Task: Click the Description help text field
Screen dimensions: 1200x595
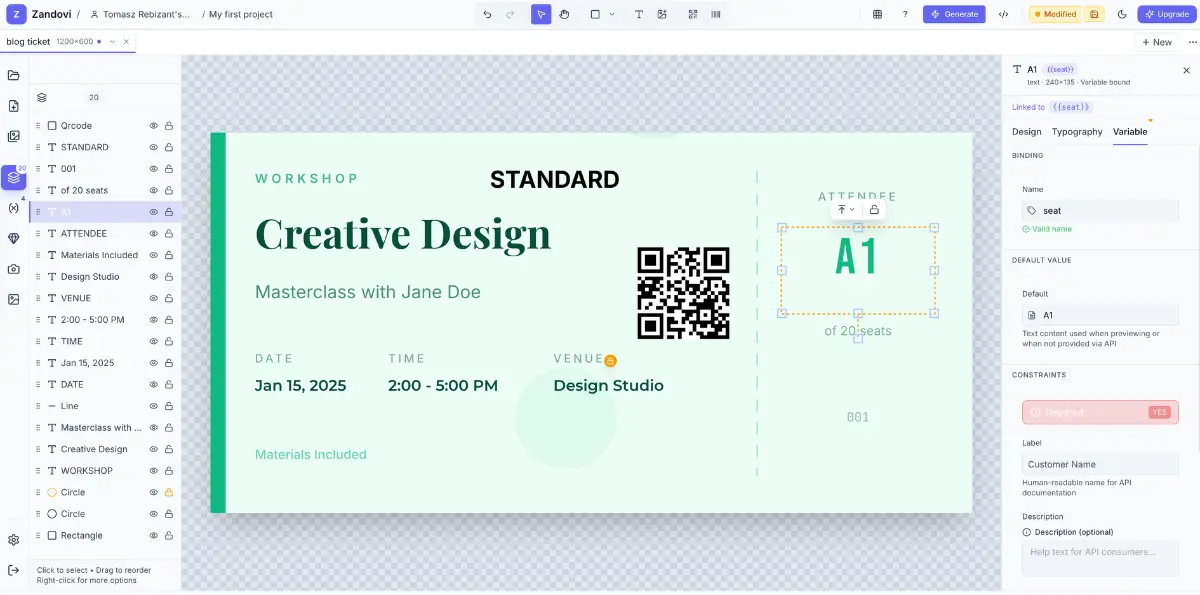Action: pyautogui.click(x=1100, y=558)
